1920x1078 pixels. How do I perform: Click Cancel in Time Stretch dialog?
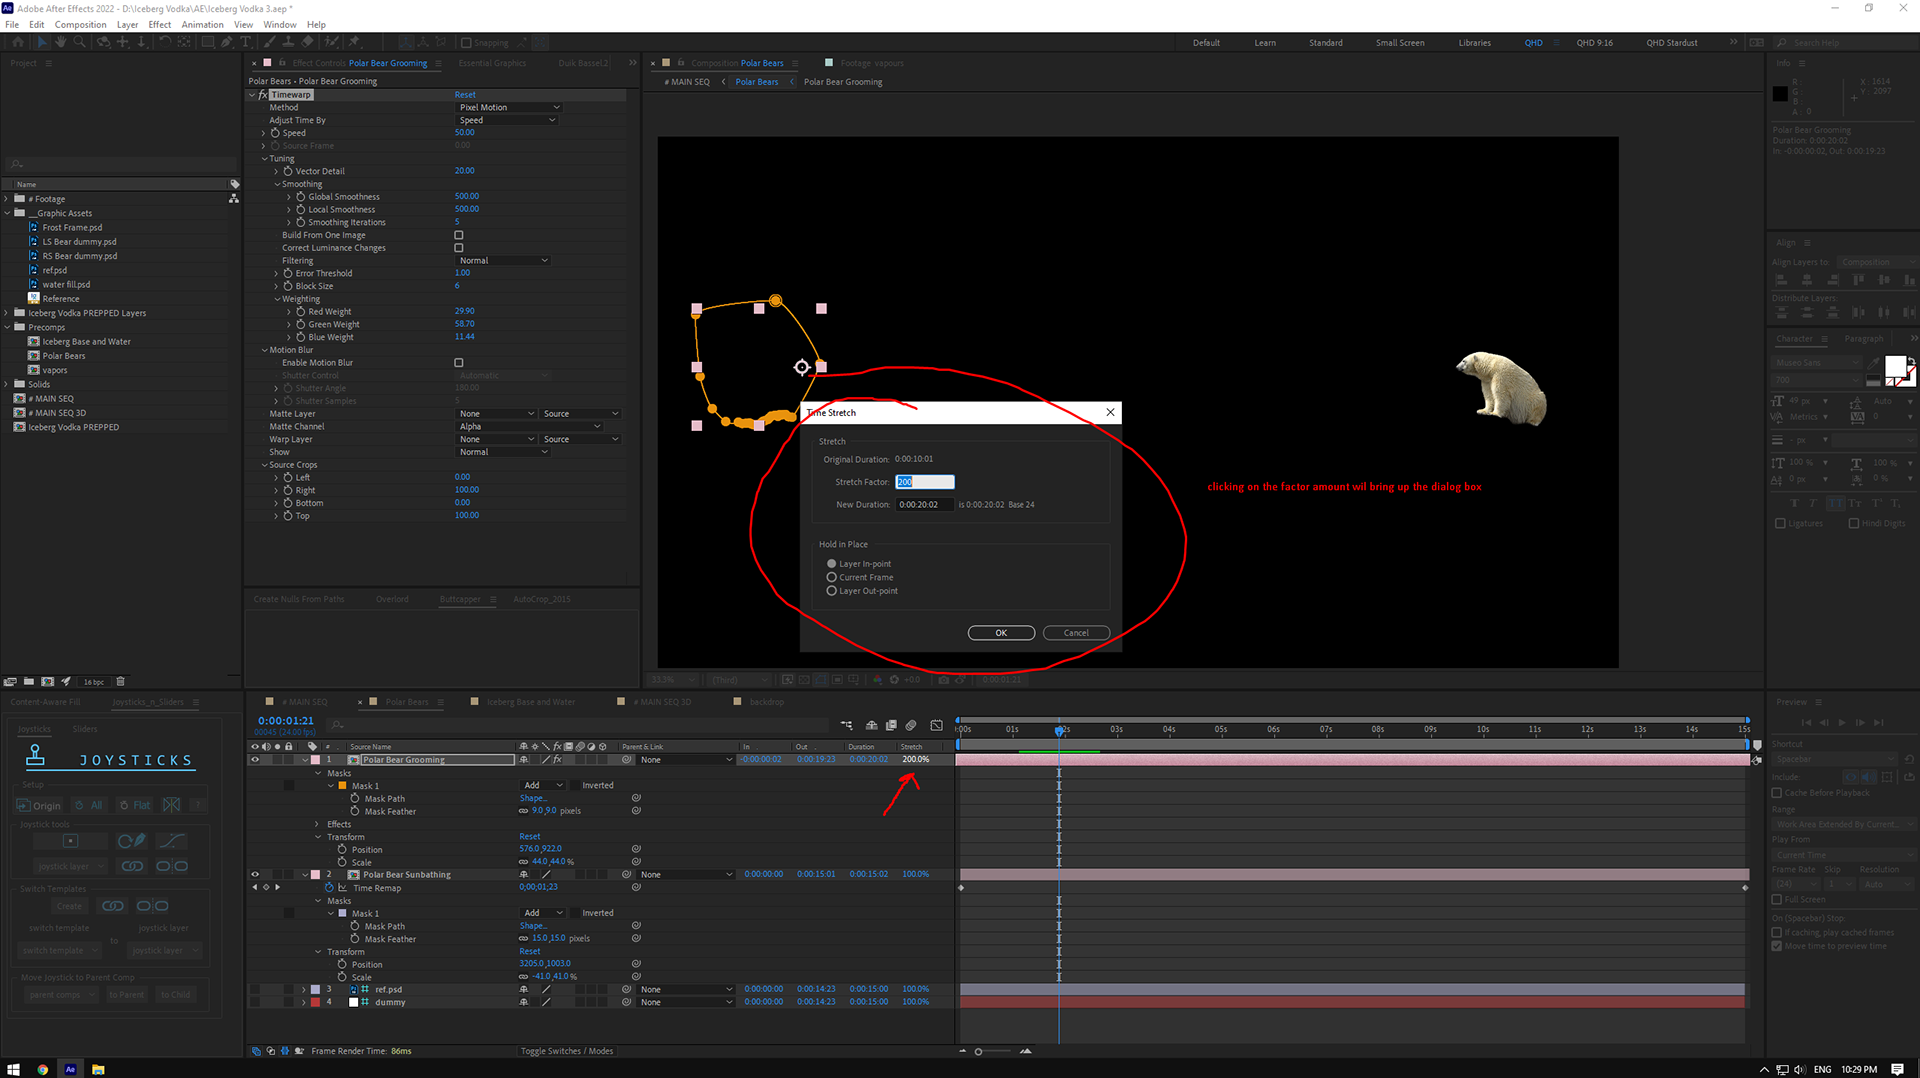tap(1076, 633)
